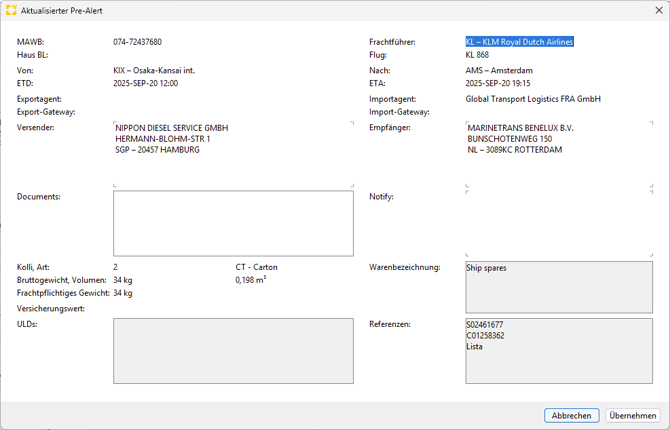Image resolution: width=670 pixels, height=430 pixels.
Task: Click Importagent Global Transport Logistics FRA GmbH
Action: point(532,99)
